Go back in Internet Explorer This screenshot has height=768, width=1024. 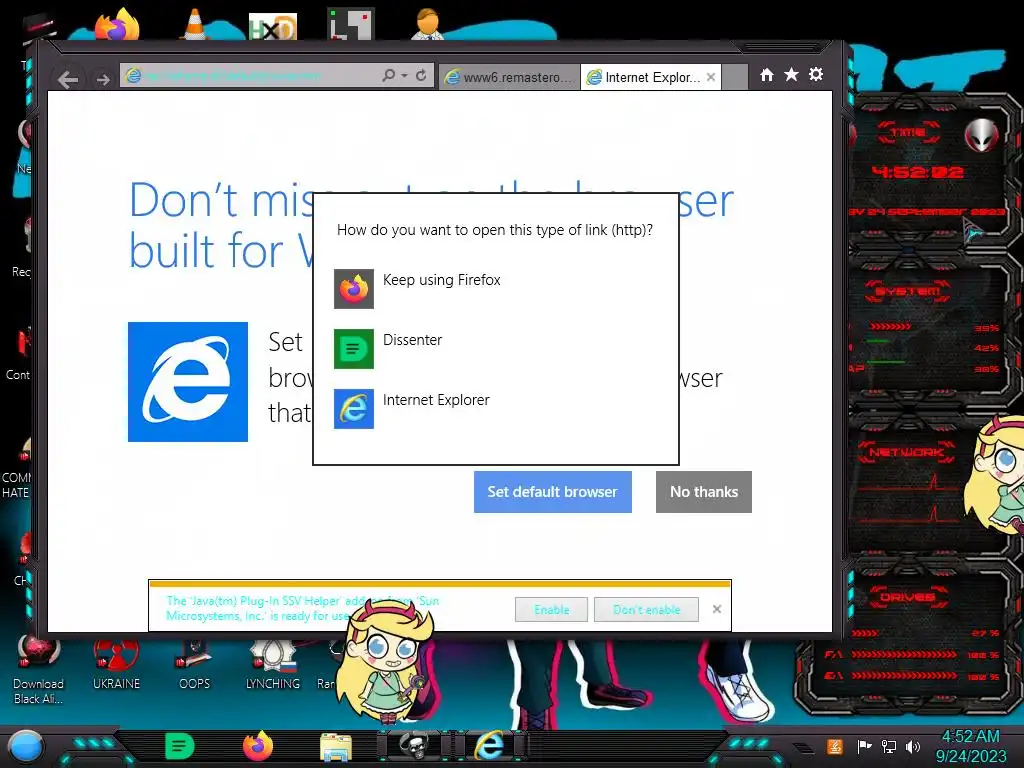tap(68, 79)
